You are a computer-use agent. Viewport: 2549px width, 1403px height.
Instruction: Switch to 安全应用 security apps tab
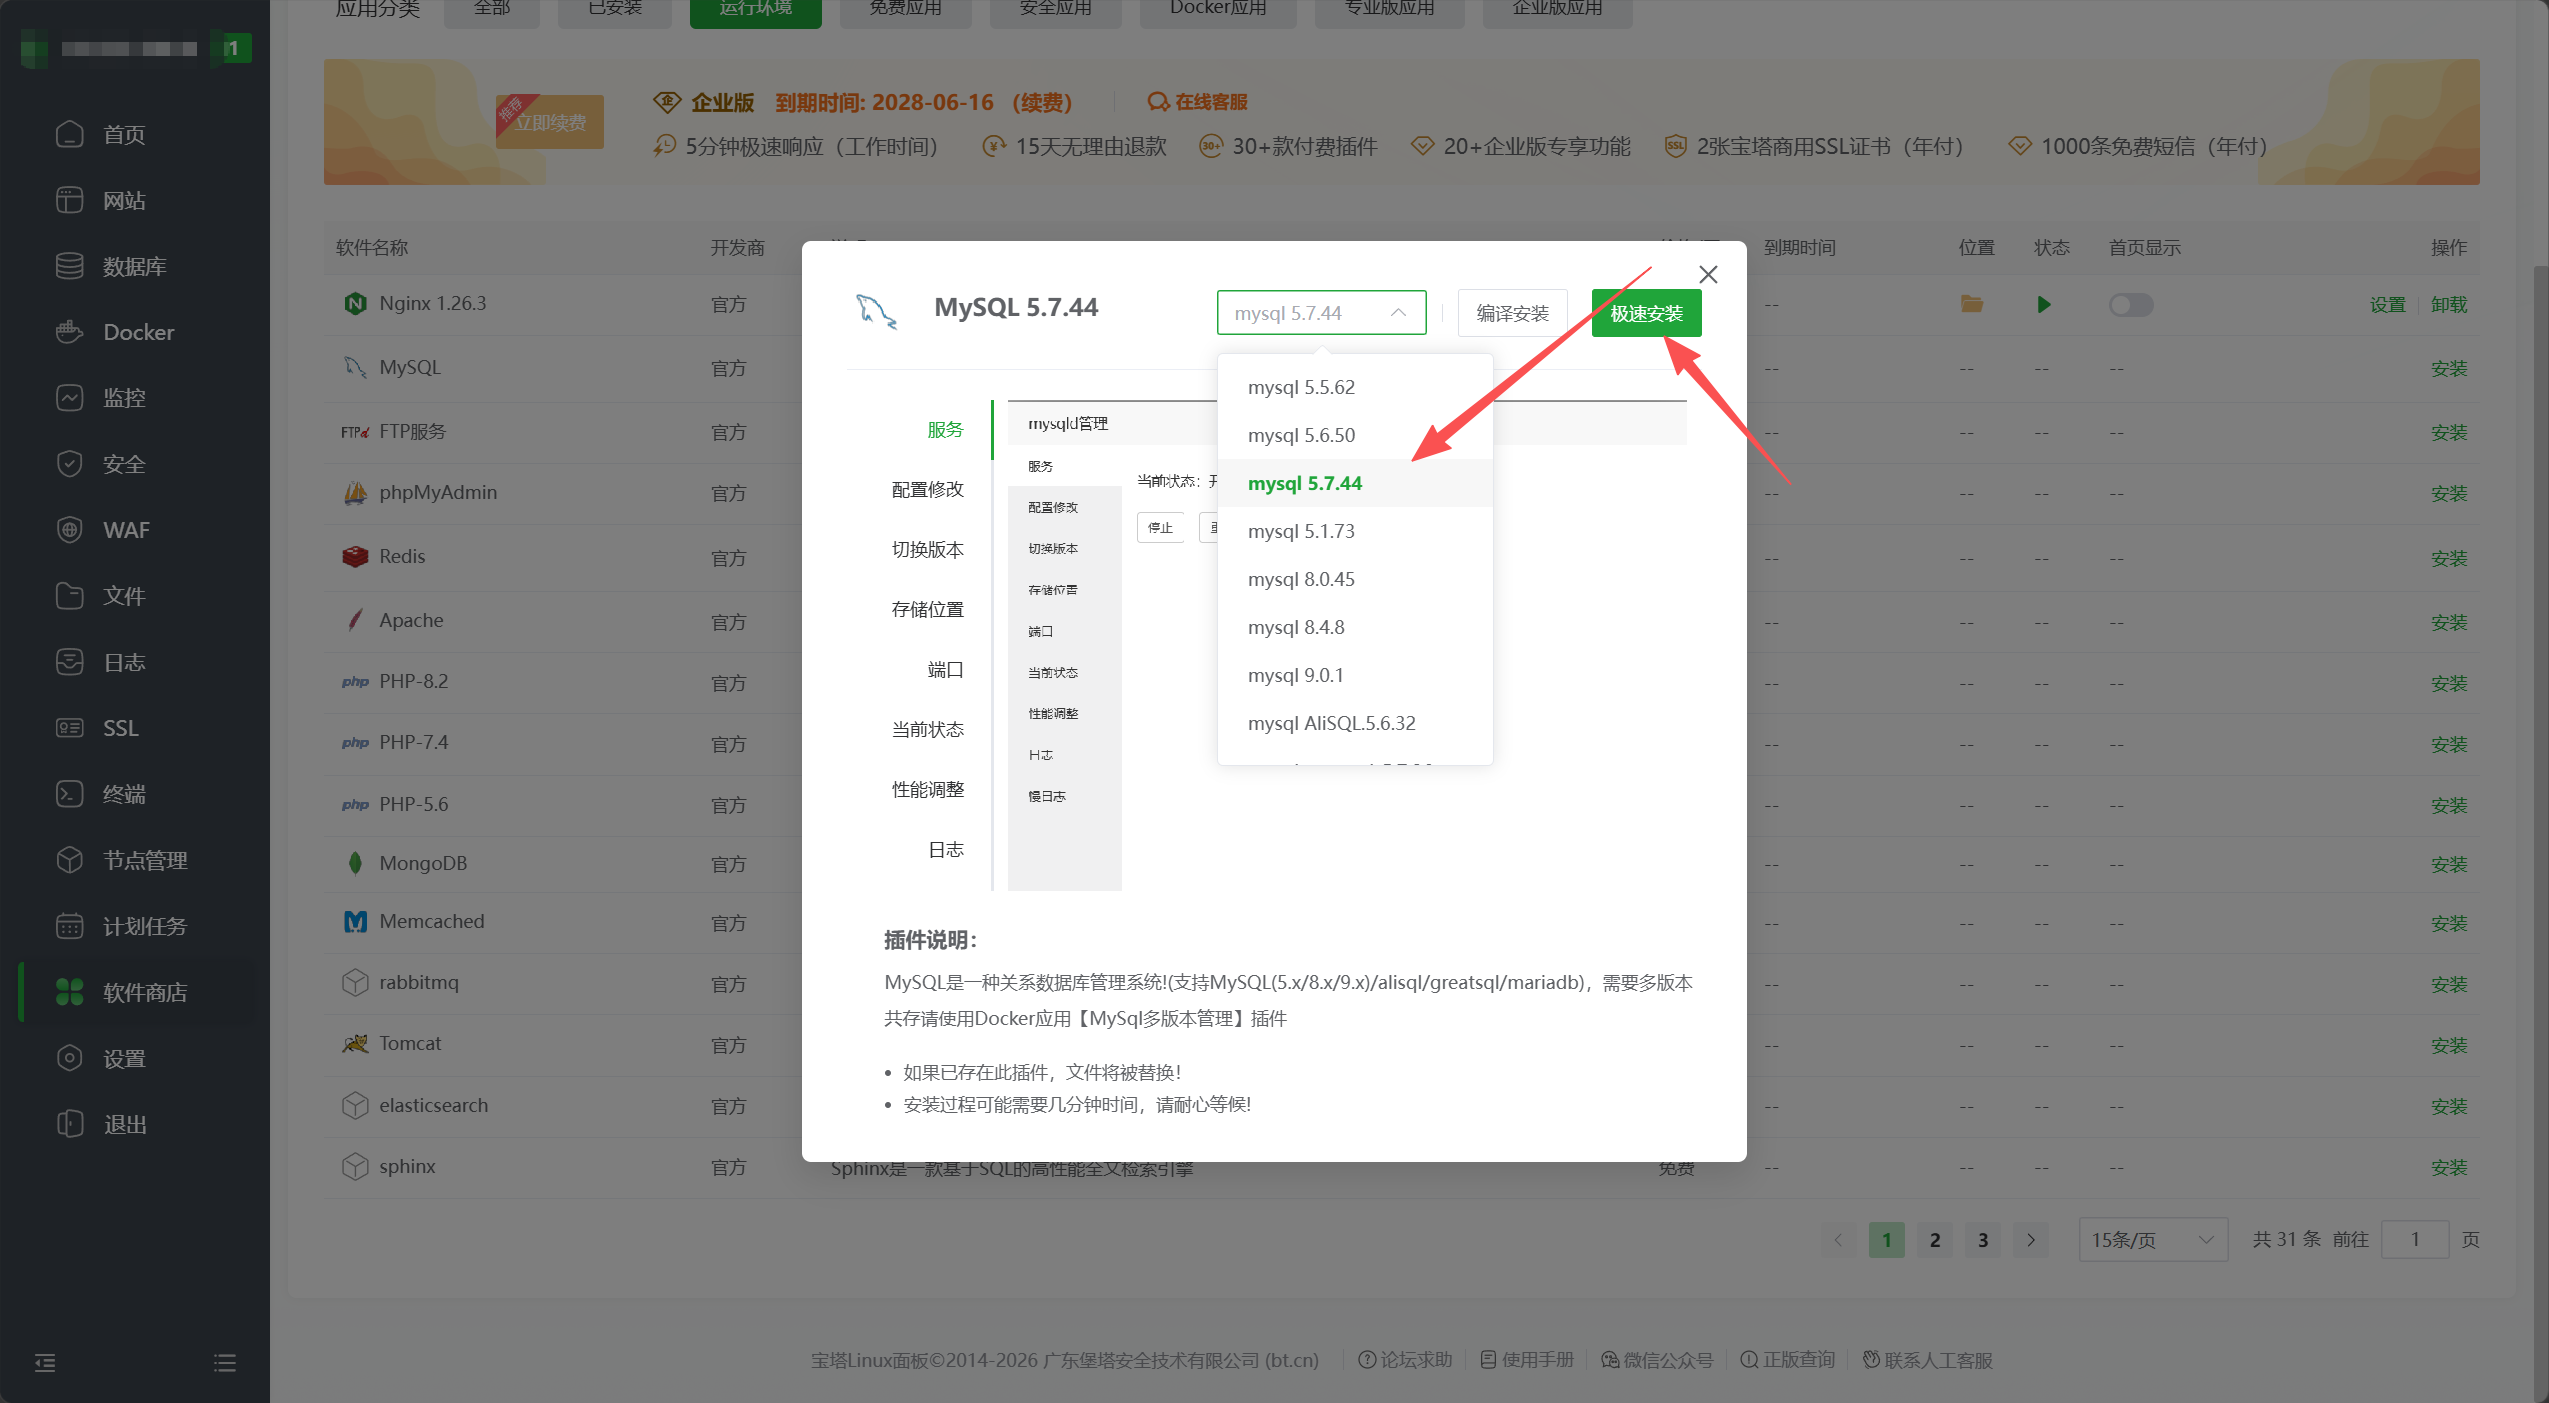click(x=1055, y=10)
